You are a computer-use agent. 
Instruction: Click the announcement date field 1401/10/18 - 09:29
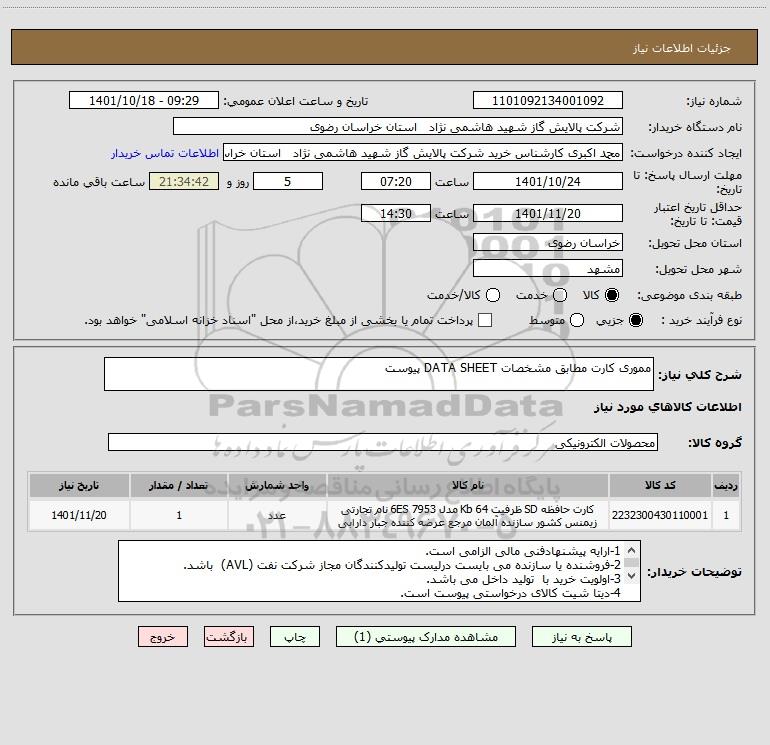[x=144, y=101]
